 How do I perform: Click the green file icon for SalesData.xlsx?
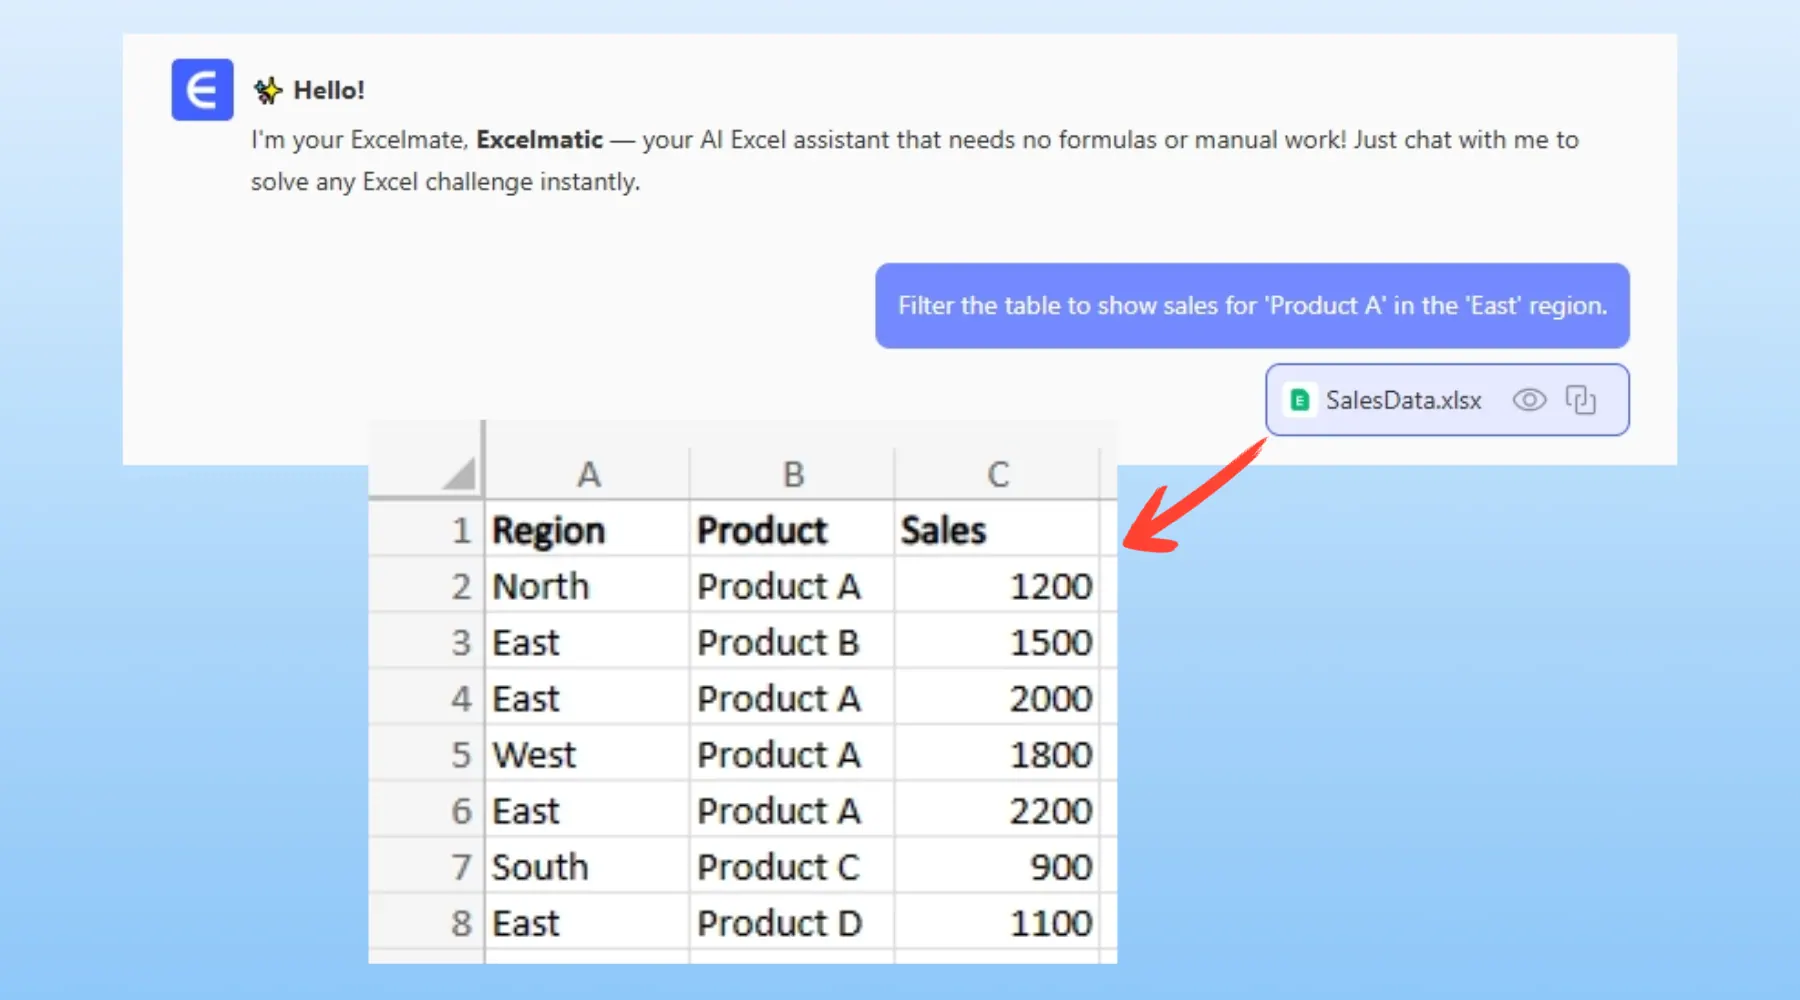coord(1300,401)
